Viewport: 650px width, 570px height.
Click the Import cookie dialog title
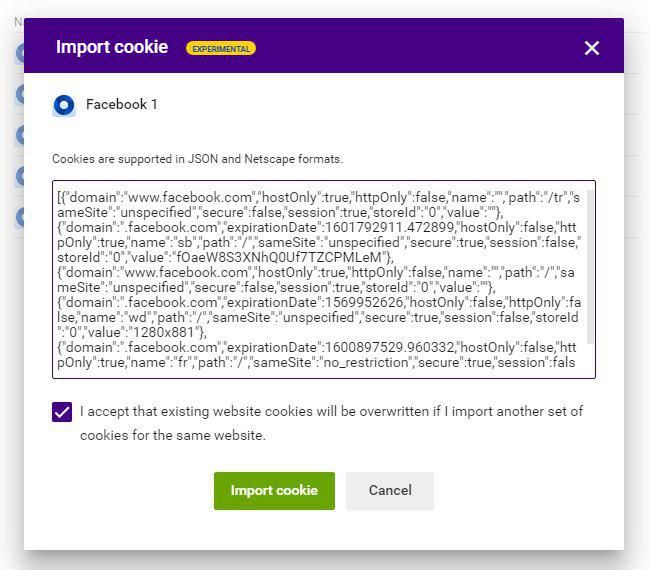coord(112,47)
